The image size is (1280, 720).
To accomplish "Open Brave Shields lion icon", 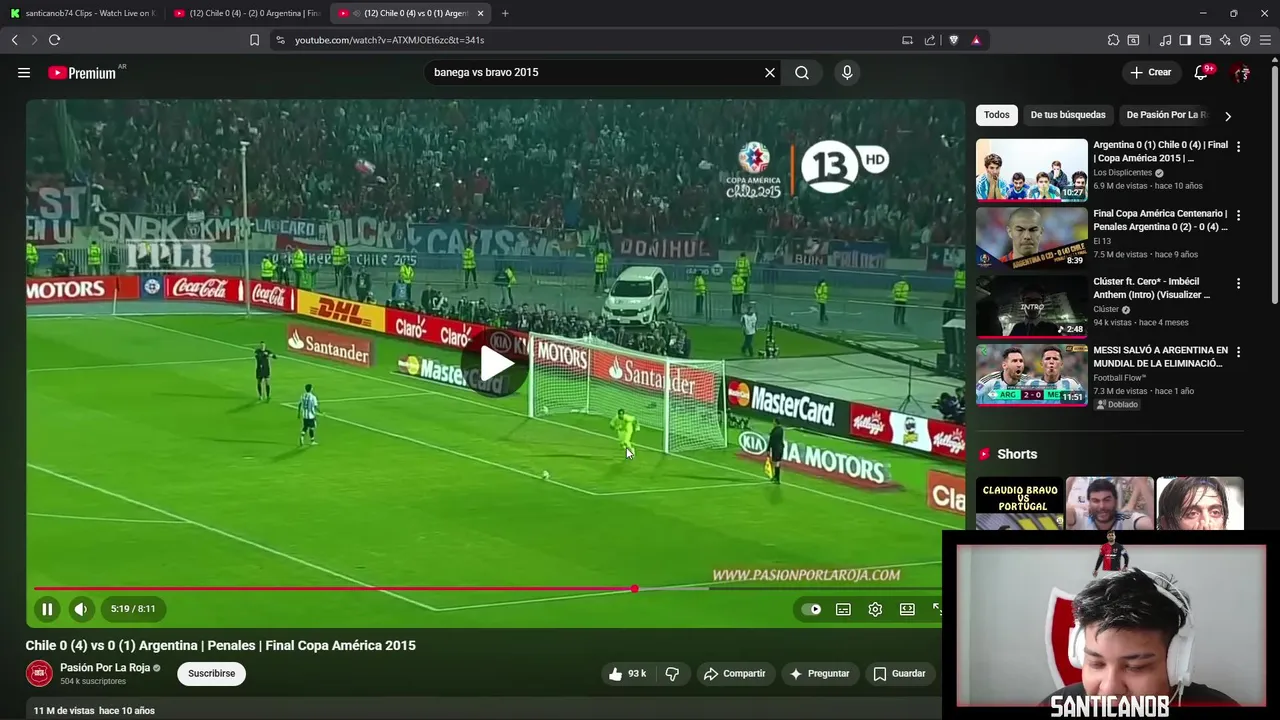I will pyautogui.click(x=953, y=40).
